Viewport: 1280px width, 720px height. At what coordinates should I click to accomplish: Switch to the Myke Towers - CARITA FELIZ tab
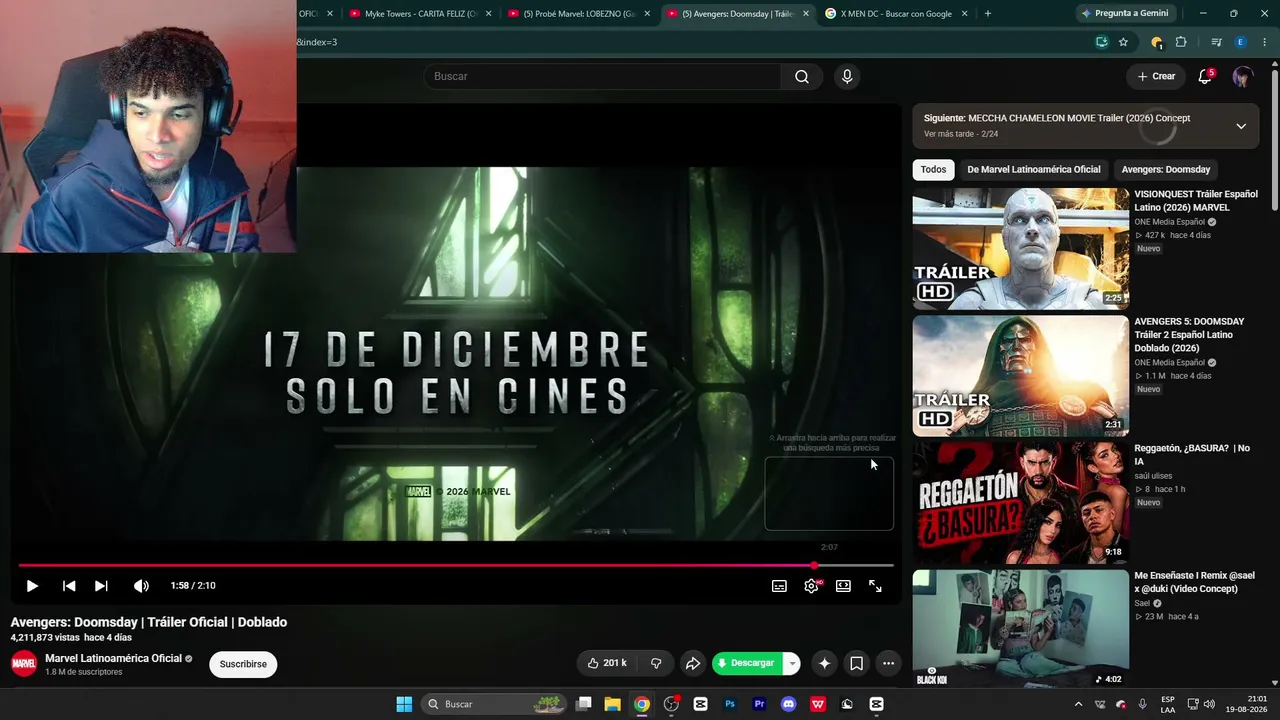(421, 14)
